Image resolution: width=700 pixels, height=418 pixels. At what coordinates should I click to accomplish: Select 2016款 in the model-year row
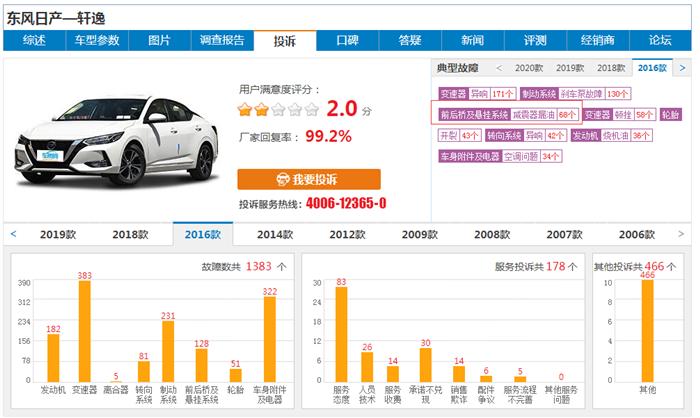(x=203, y=234)
